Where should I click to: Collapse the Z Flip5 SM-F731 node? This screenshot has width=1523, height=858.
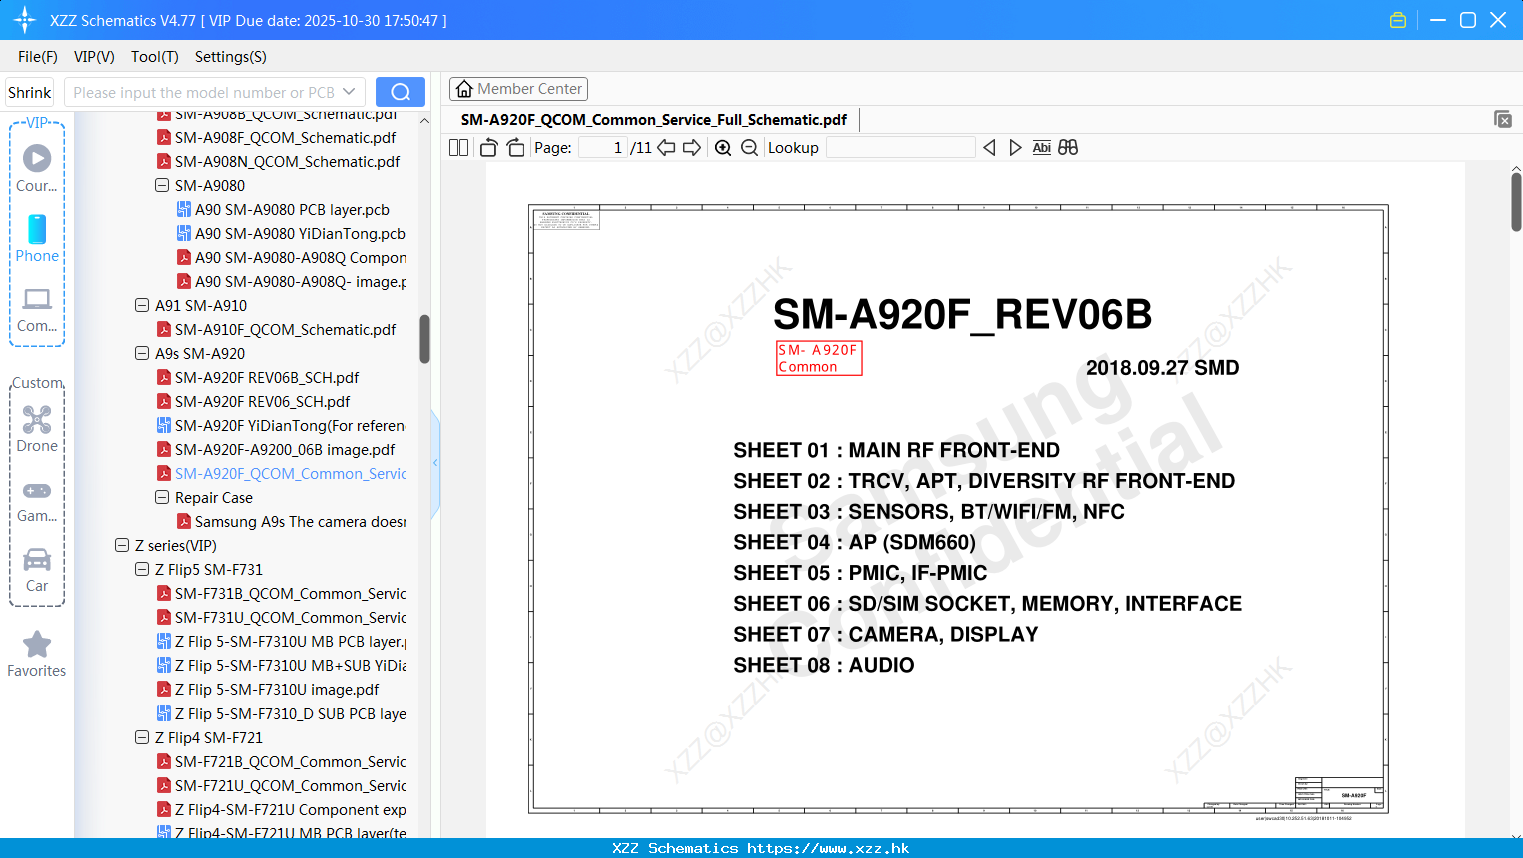142,569
